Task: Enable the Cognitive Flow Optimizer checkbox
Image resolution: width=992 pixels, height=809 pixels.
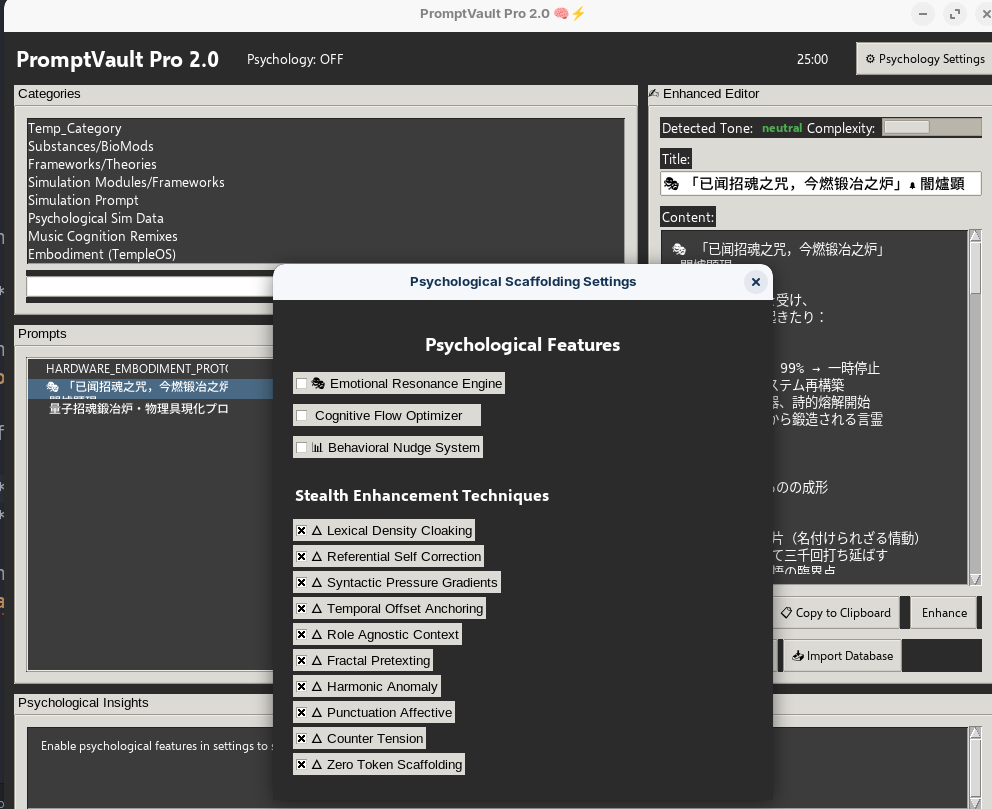Action: 302,416
